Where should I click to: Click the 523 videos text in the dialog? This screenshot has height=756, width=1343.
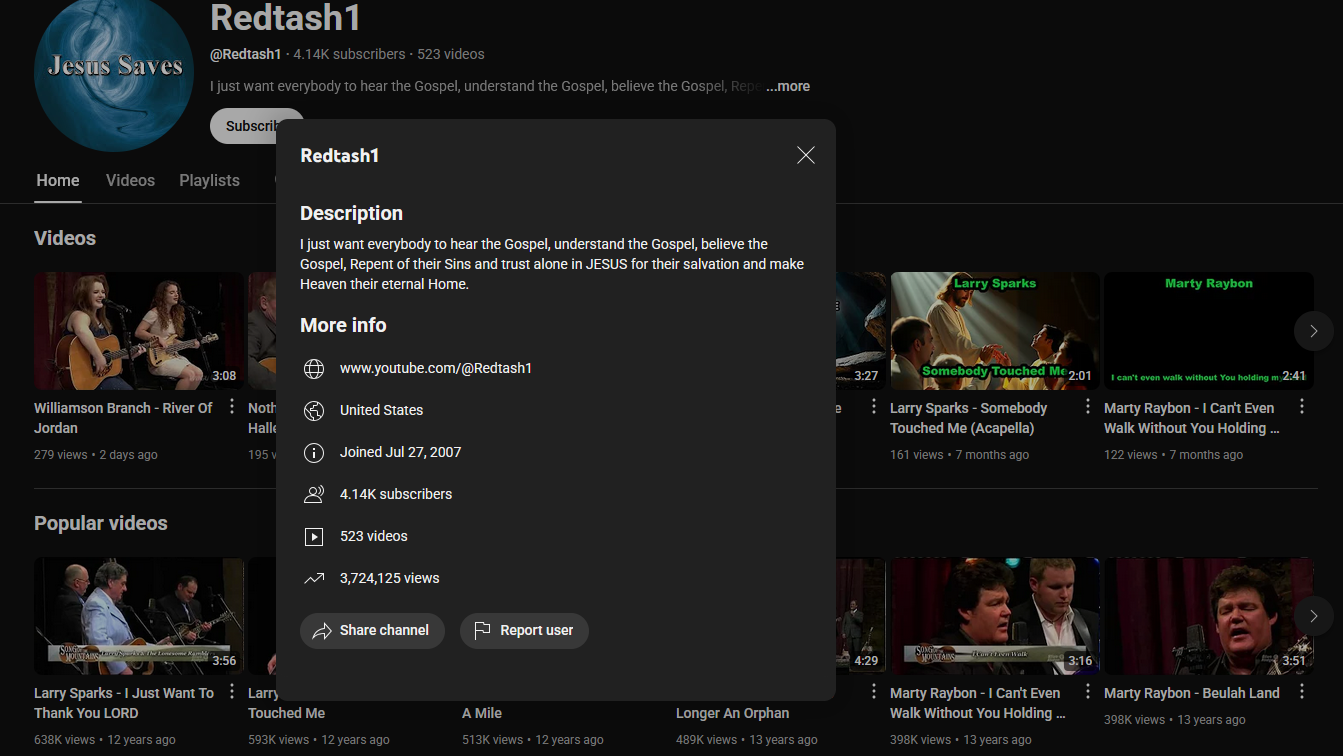[x=374, y=536]
